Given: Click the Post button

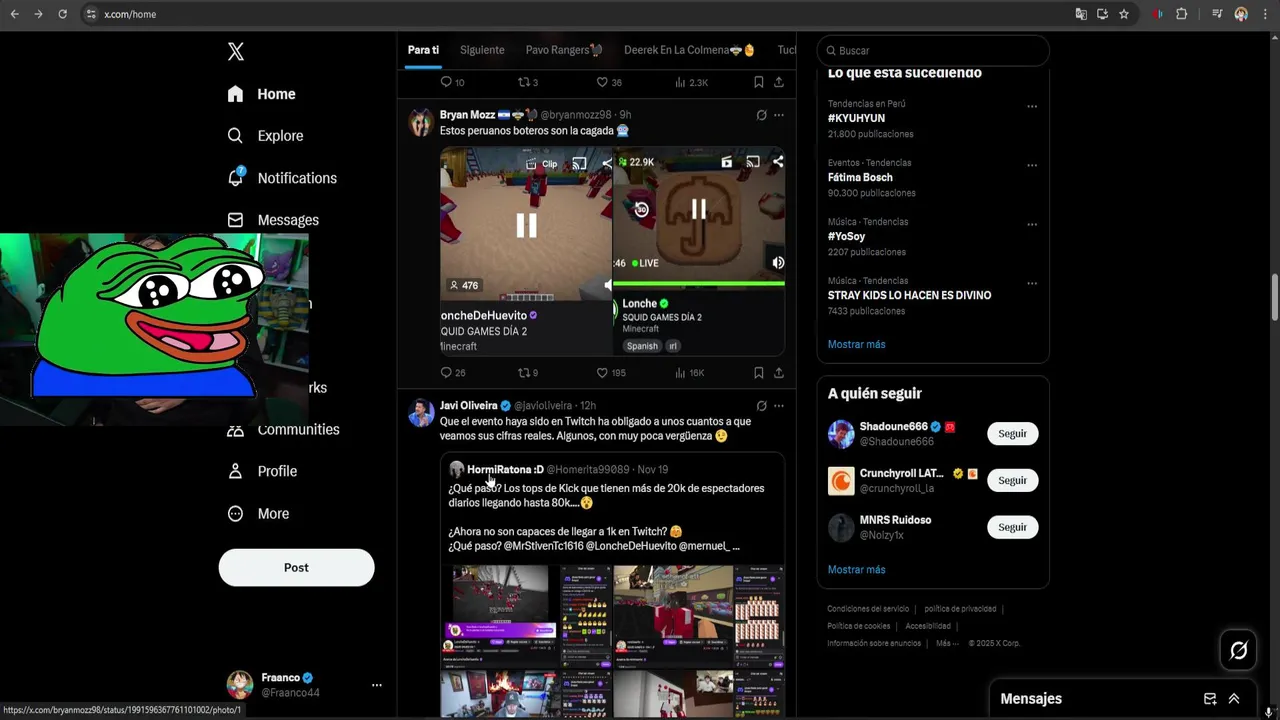Looking at the screenshot, I should point(296,567).
